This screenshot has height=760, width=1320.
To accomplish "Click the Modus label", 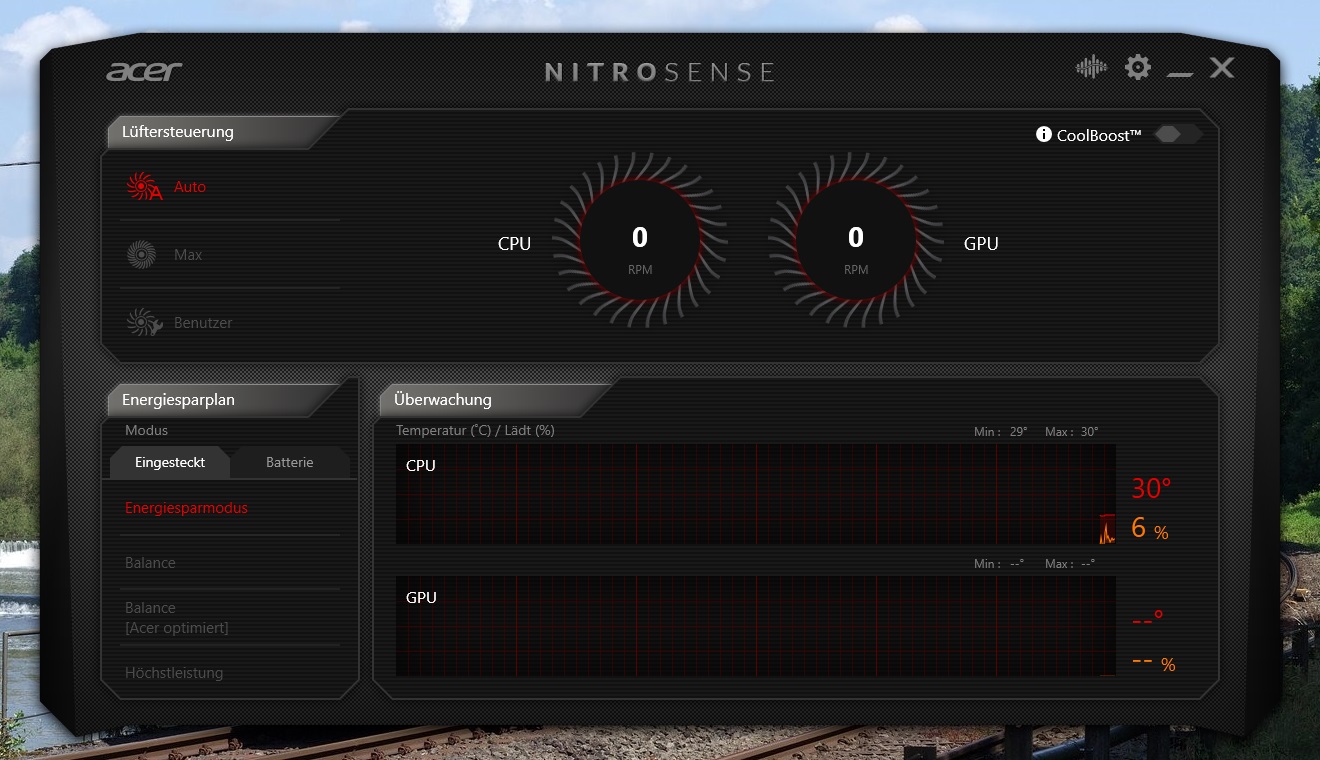I will 146,430.
